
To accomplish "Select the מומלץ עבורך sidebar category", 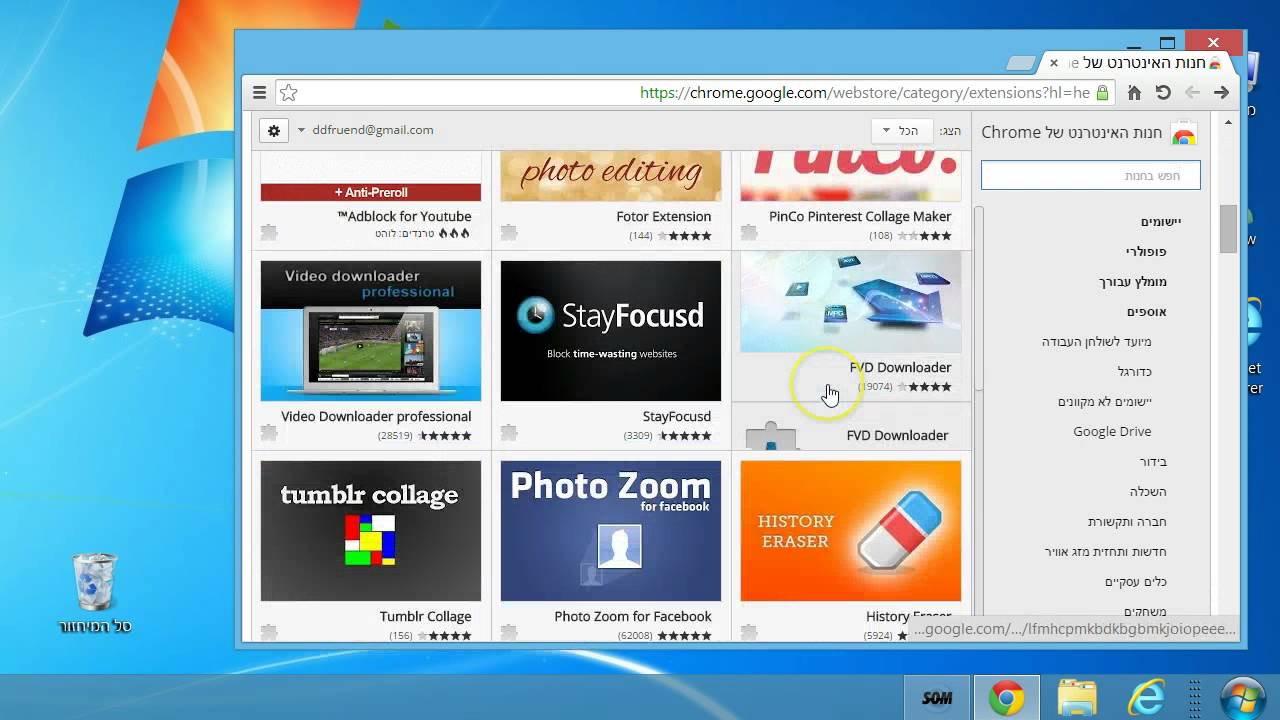I will (x=1133, y=281).
